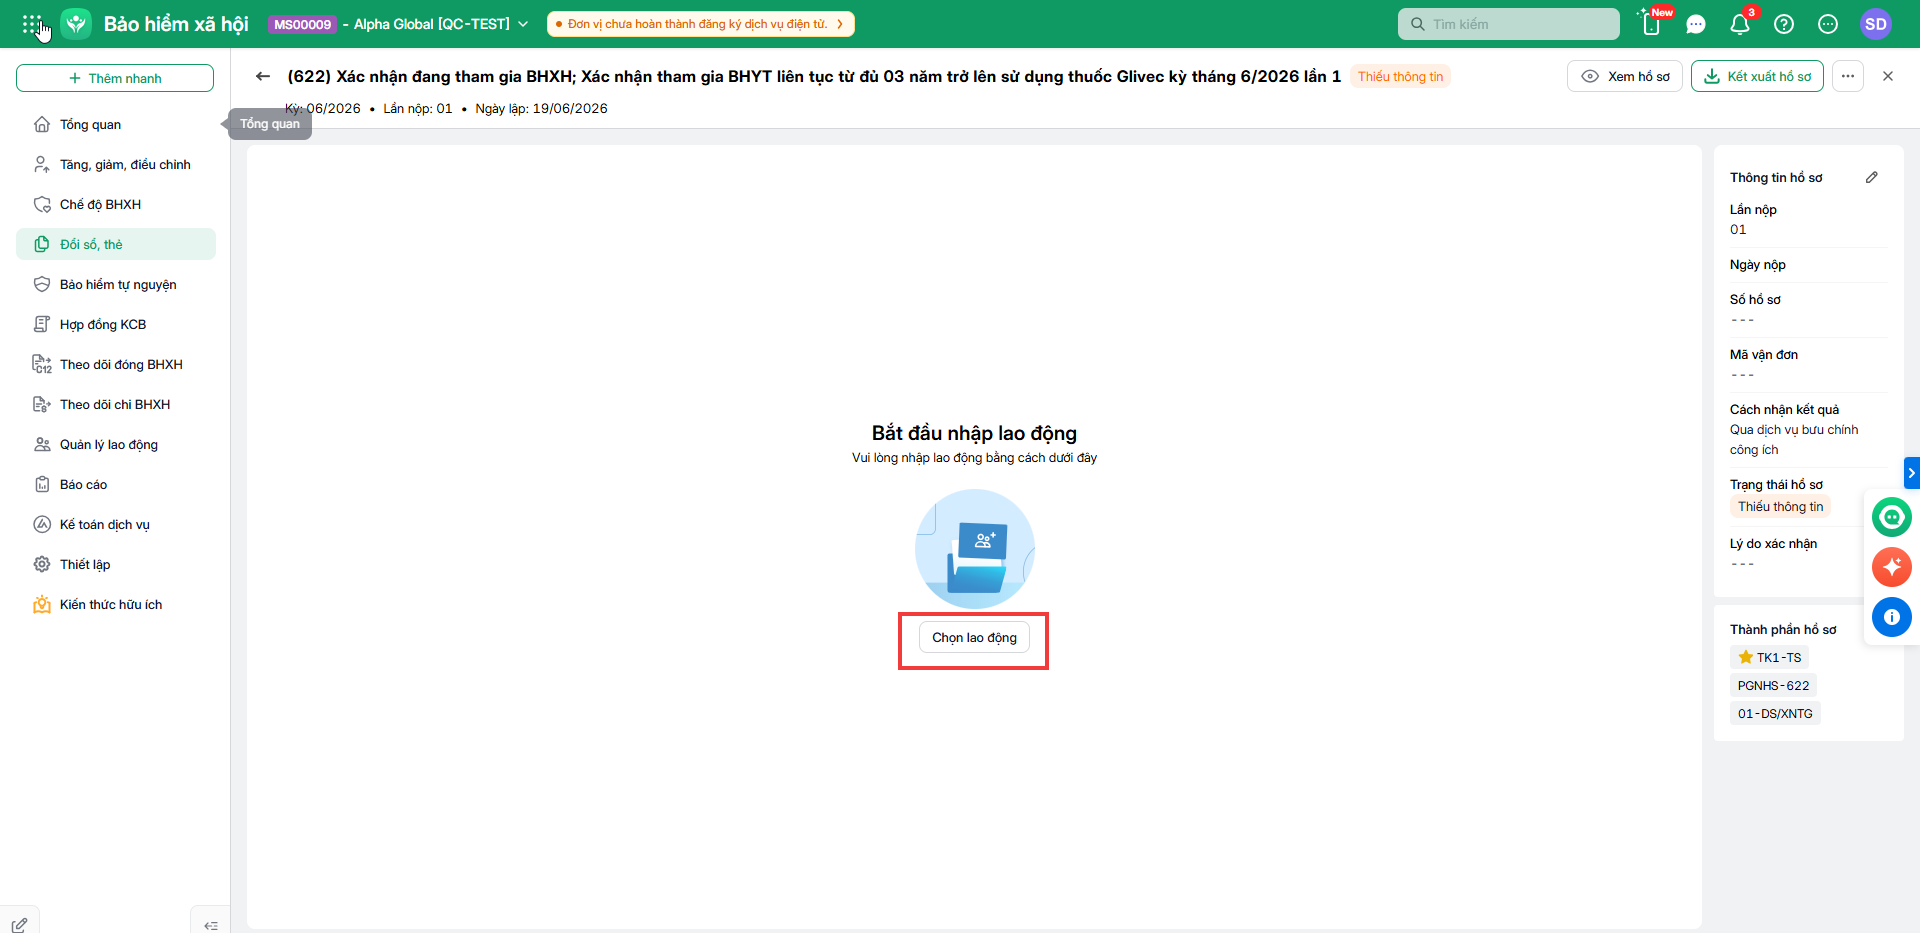Open the help question mark icon
1920x933 pixels.
1784,24
